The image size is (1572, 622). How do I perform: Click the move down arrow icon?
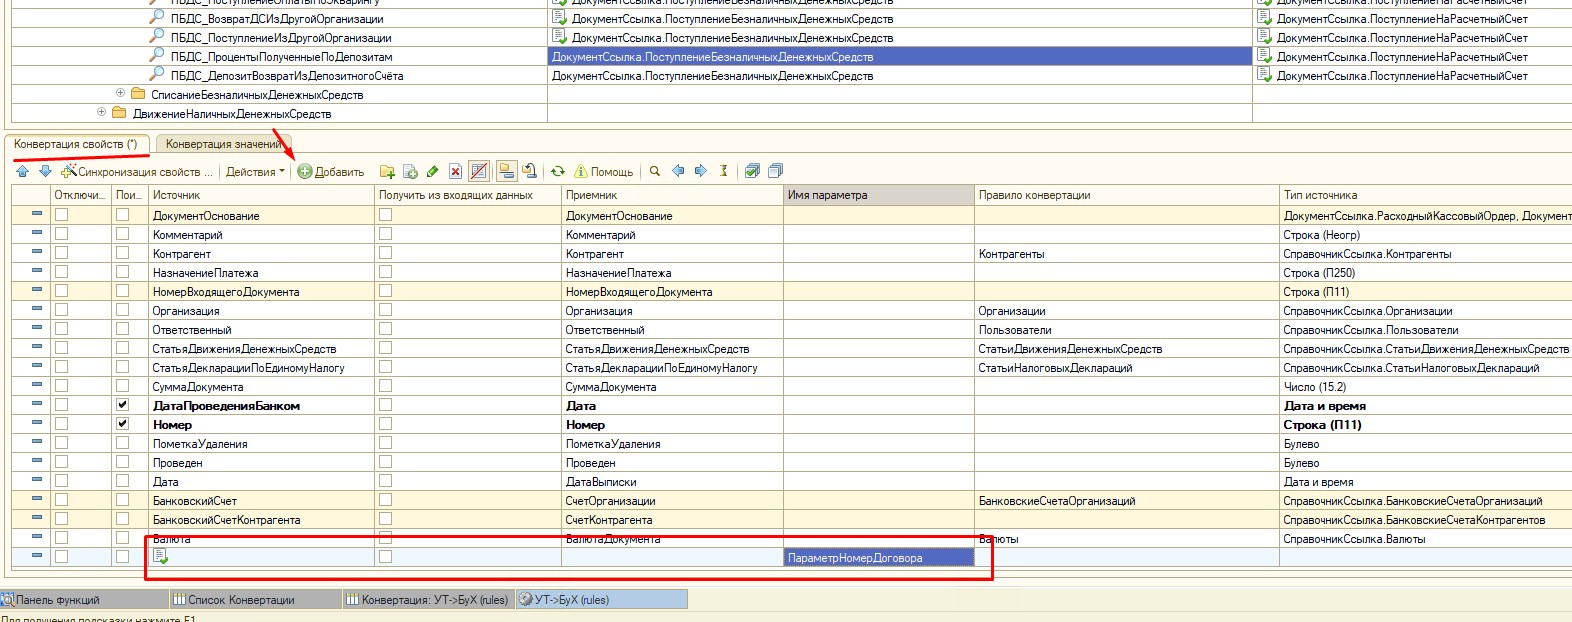(x=45, y=171)
